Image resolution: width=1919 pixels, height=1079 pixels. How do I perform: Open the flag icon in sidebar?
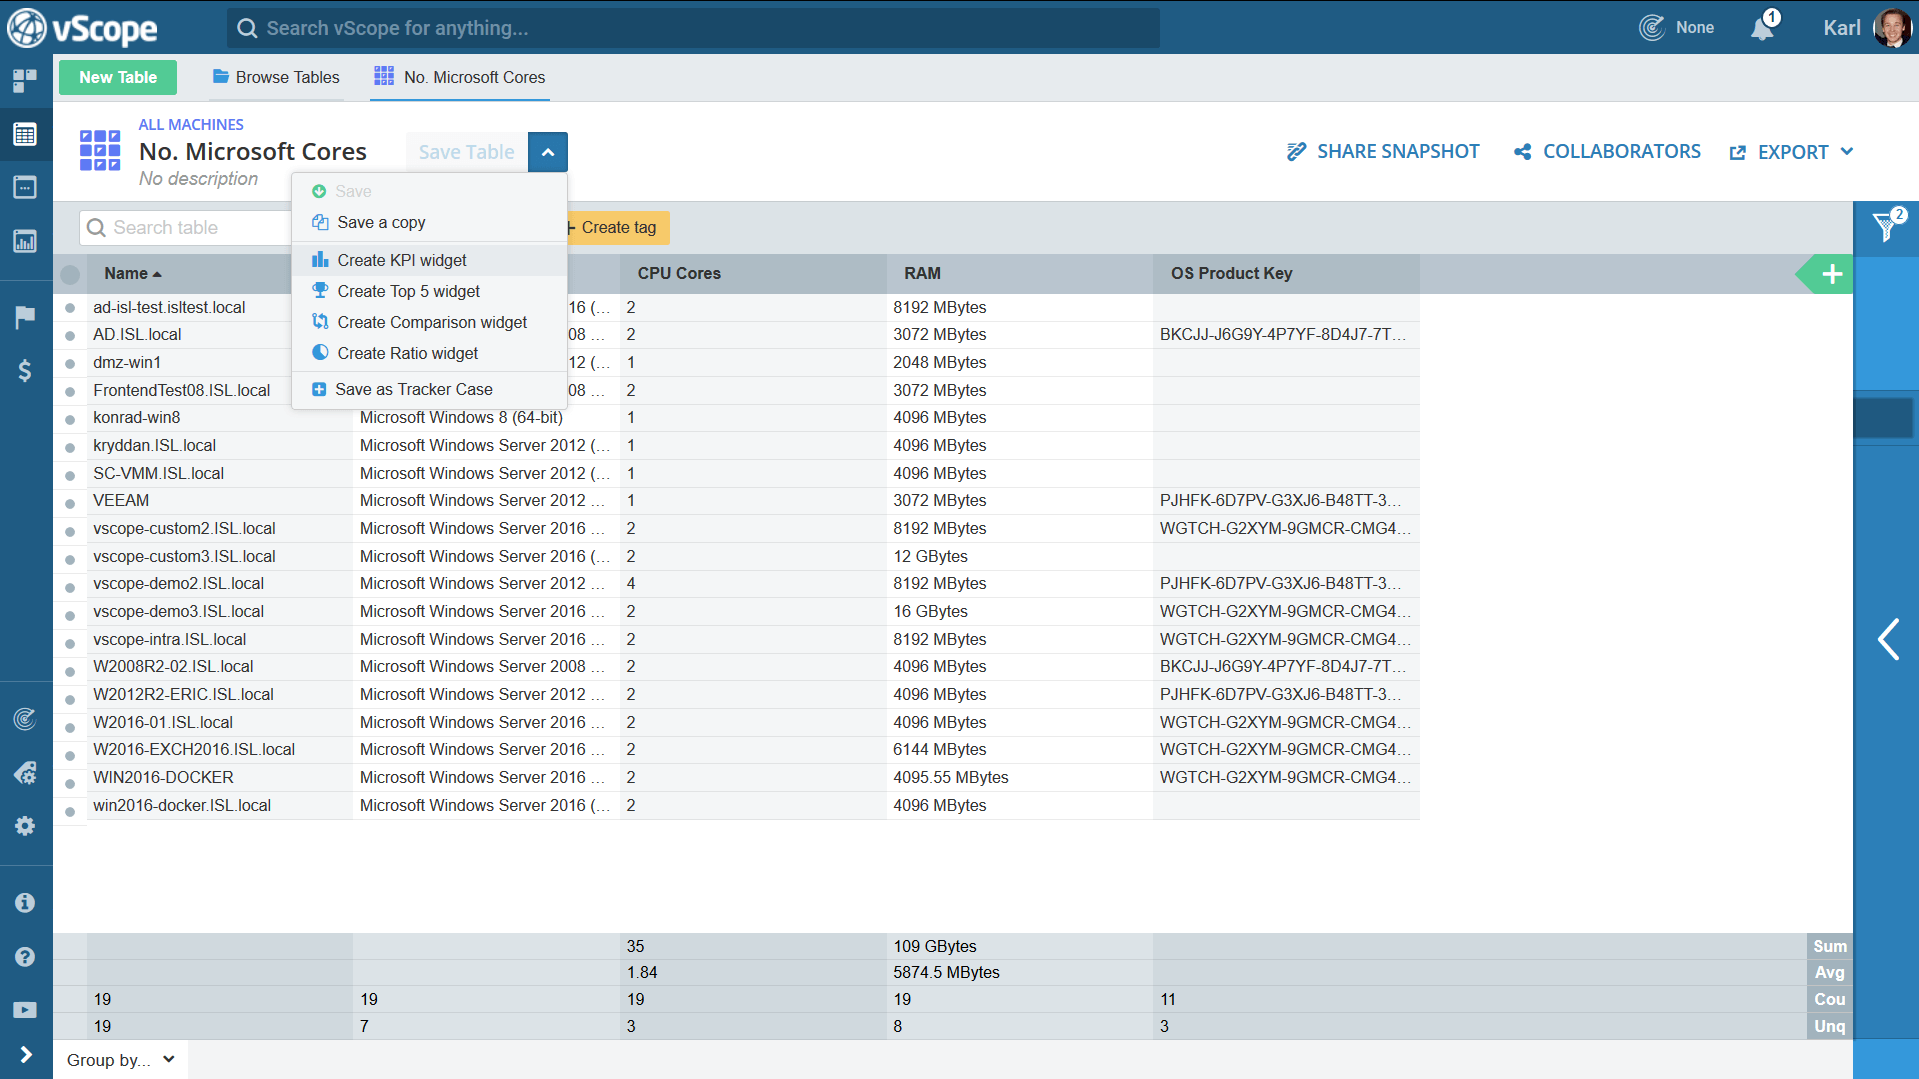pyautogui.click(x=25, y=317)
